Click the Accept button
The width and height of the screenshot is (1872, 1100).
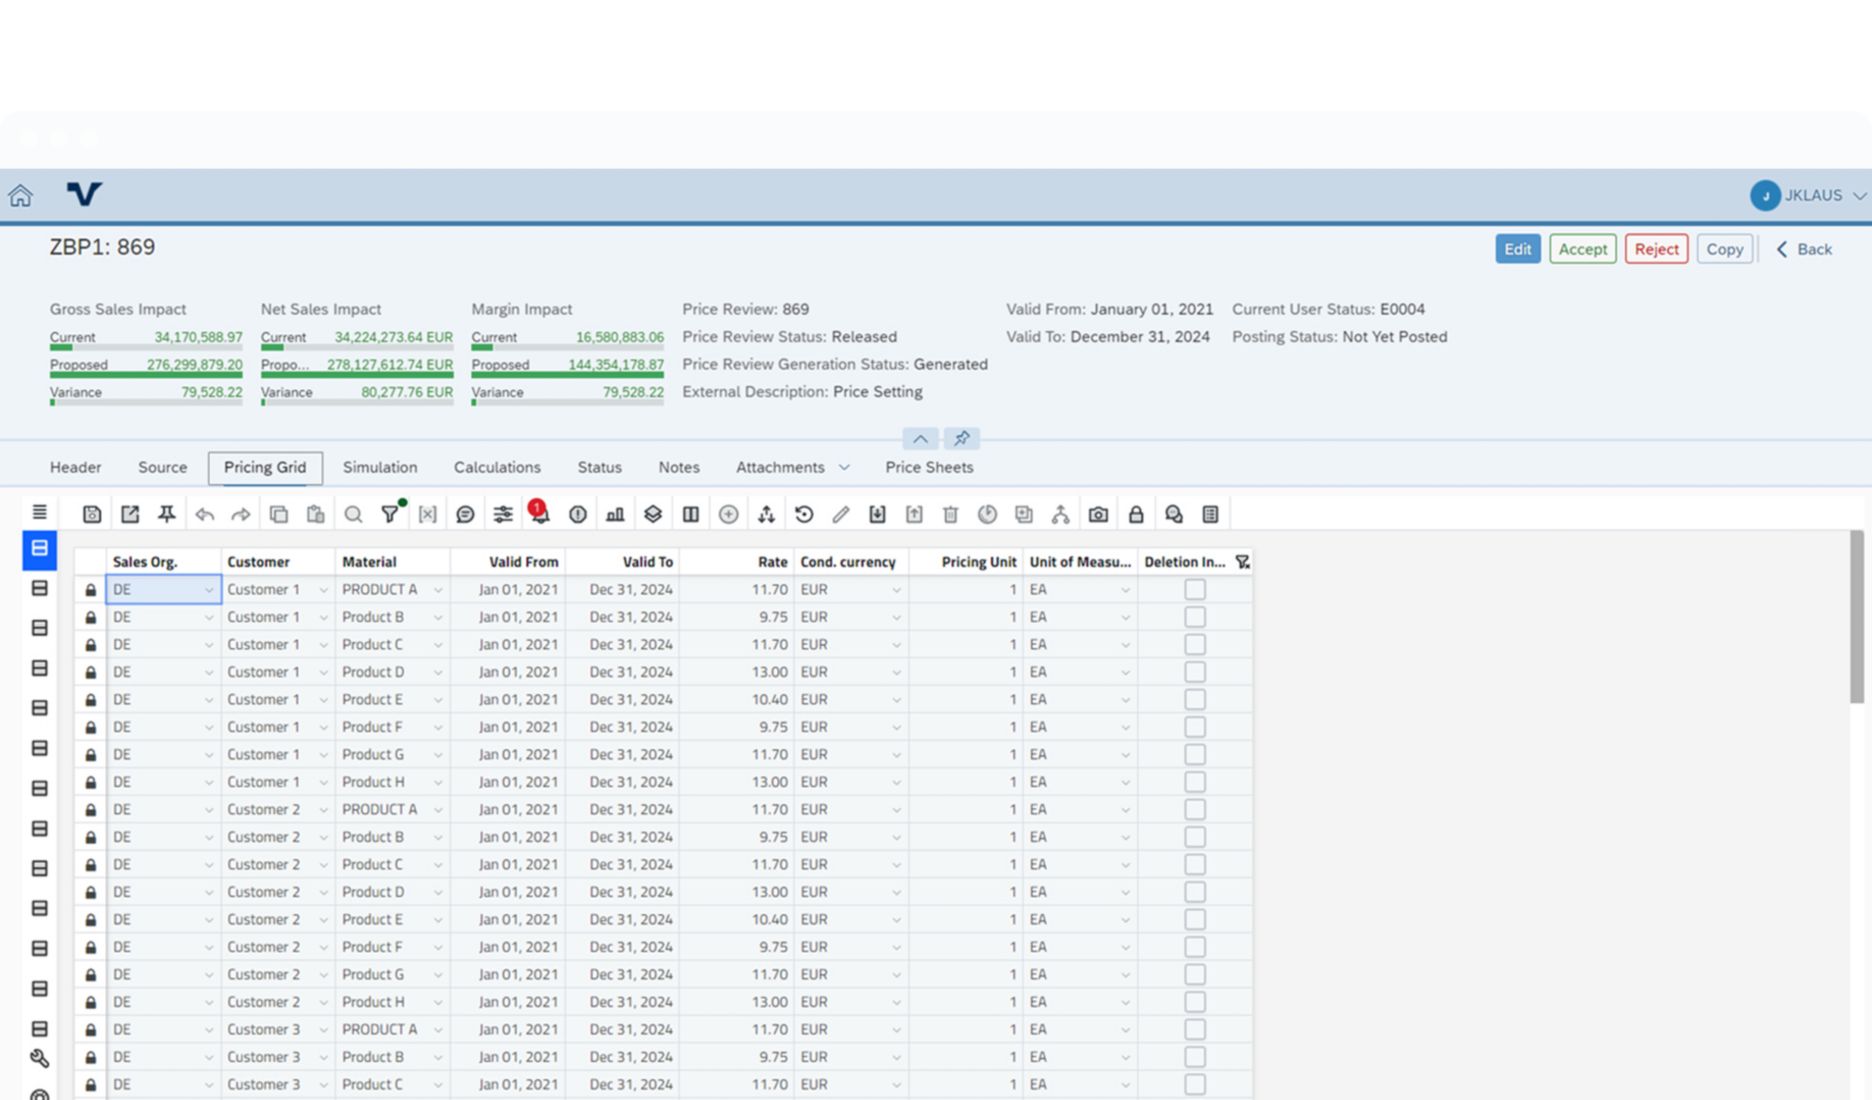pos(1582,249)
